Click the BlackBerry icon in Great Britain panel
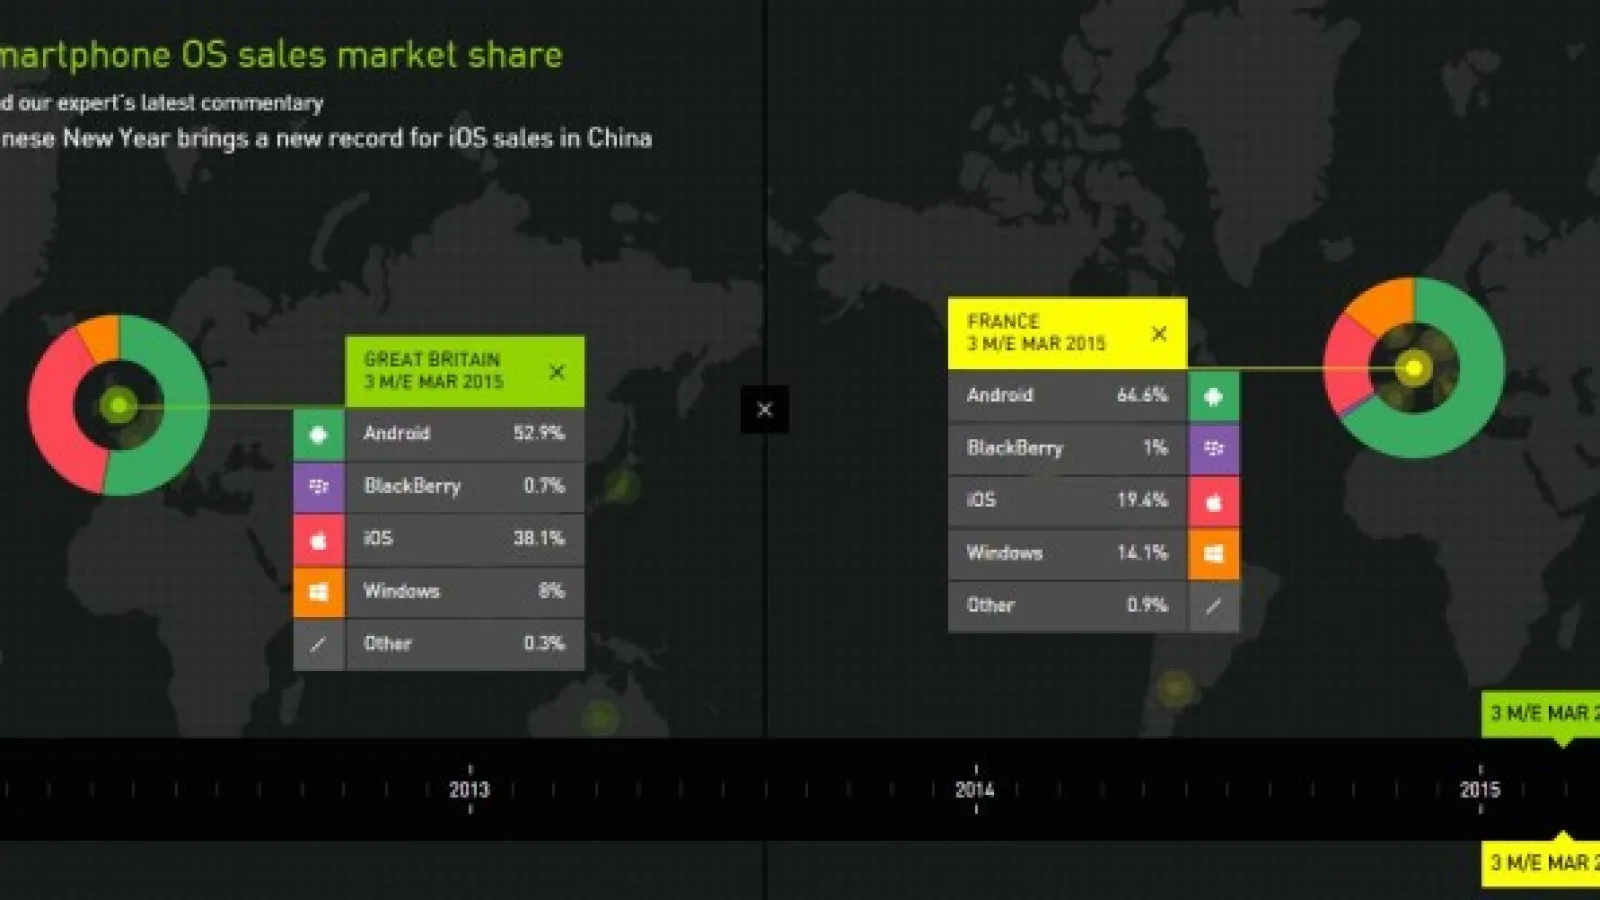This screenshot has height=900, width=1600. coord(319,487)
